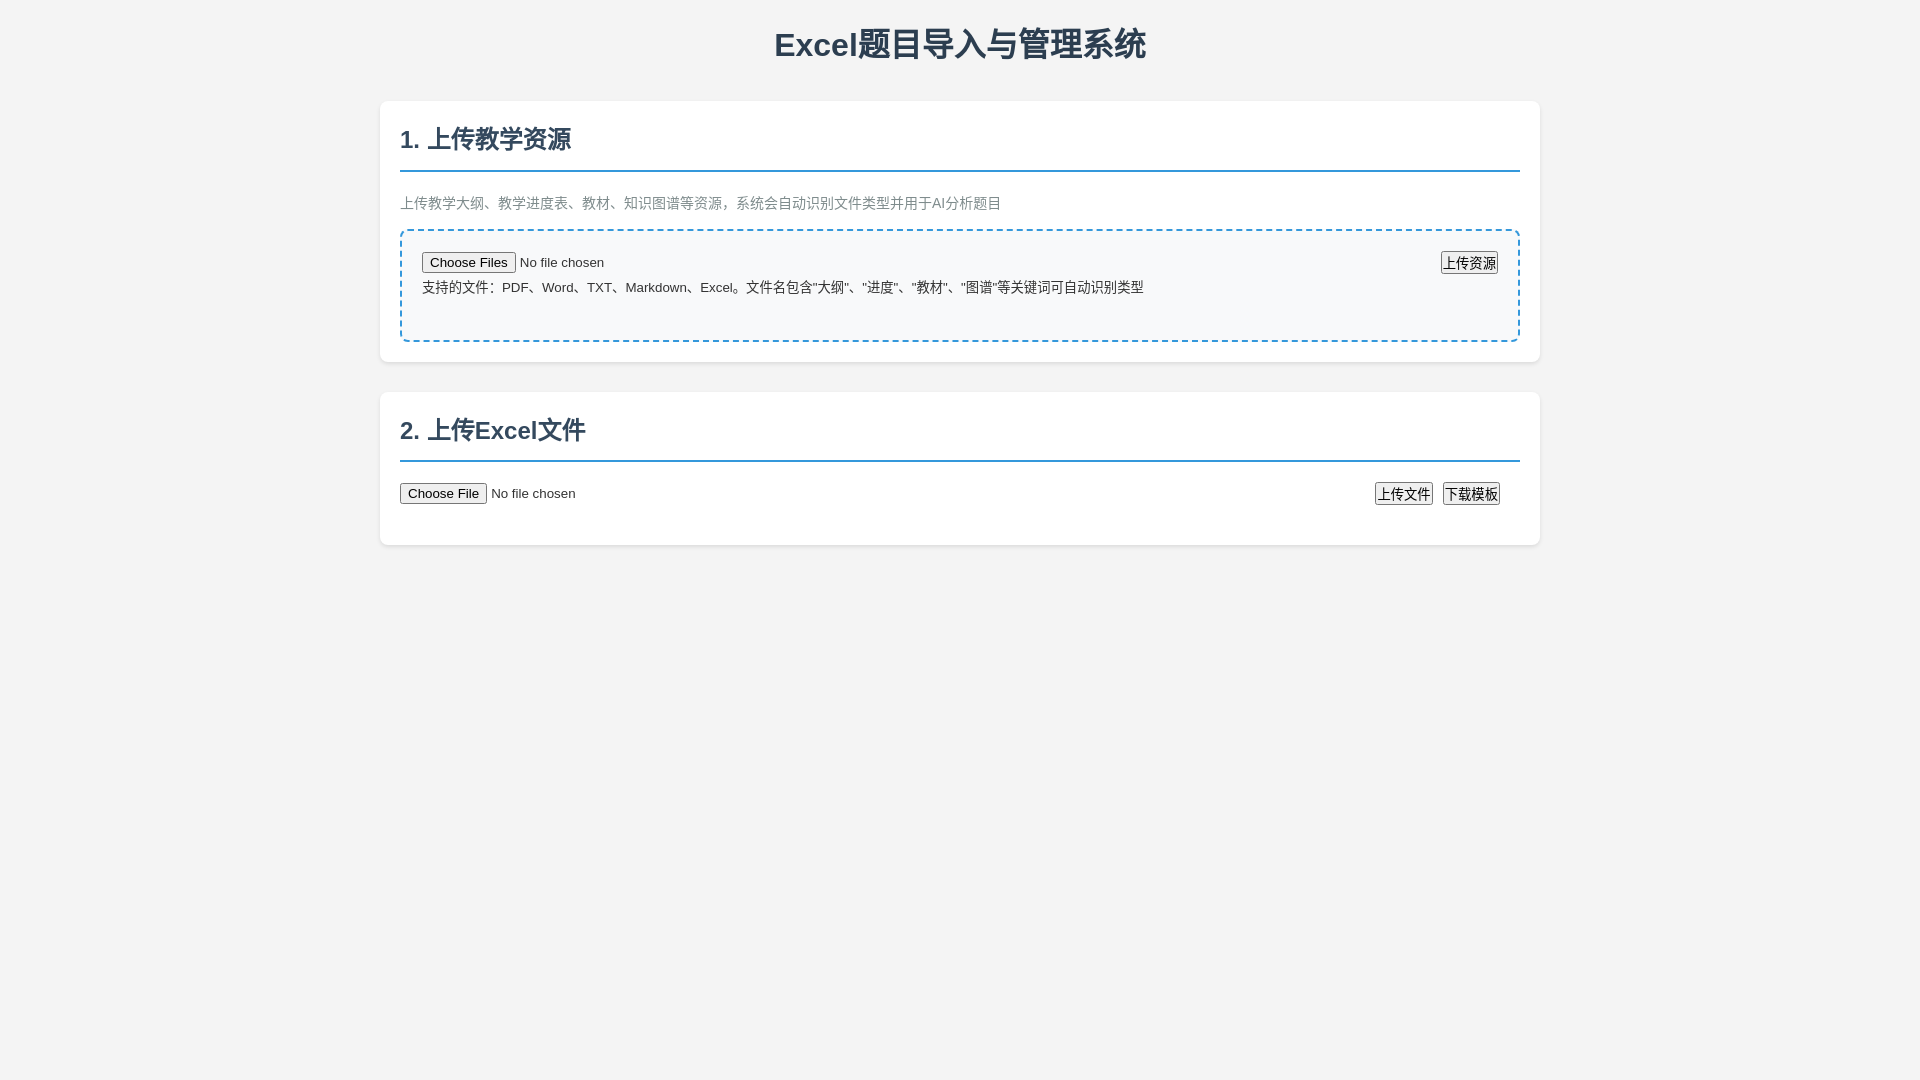Download the template via 下载模板 button
The height and width of the screenshot is (1080, 1920).
coord(1471,493)
